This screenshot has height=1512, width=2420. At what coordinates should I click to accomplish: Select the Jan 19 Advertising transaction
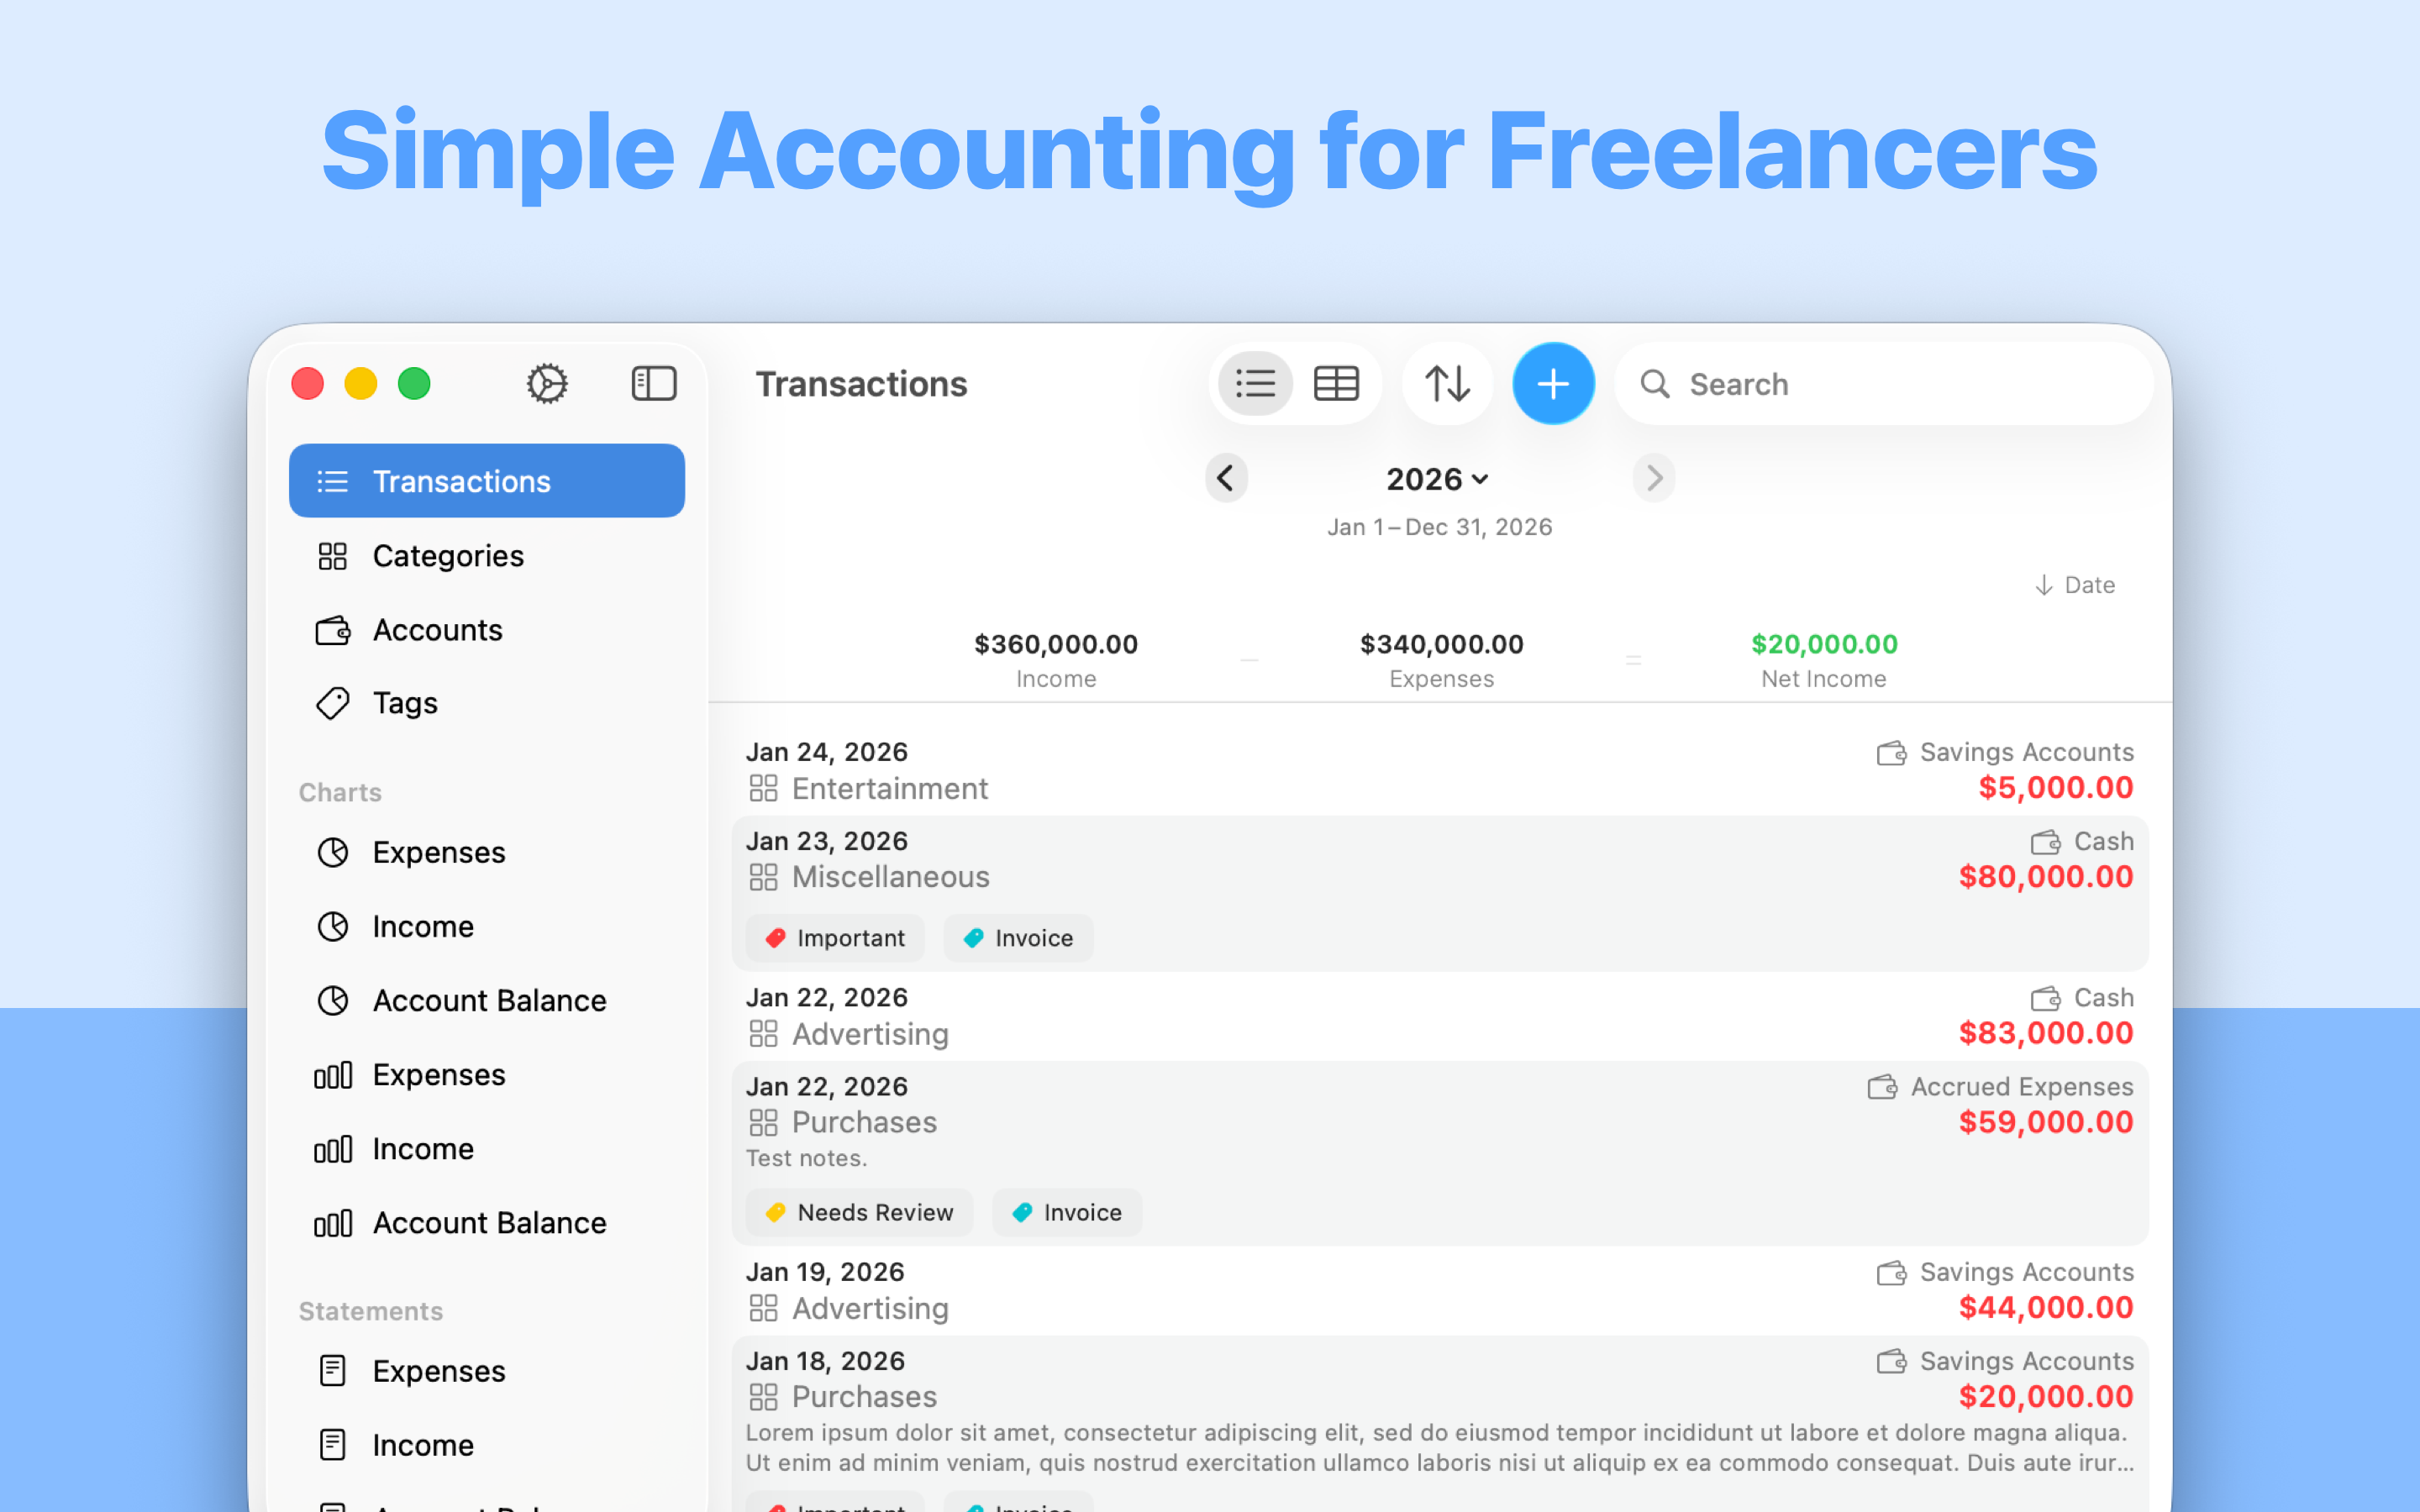[x=1440, y=1291]
